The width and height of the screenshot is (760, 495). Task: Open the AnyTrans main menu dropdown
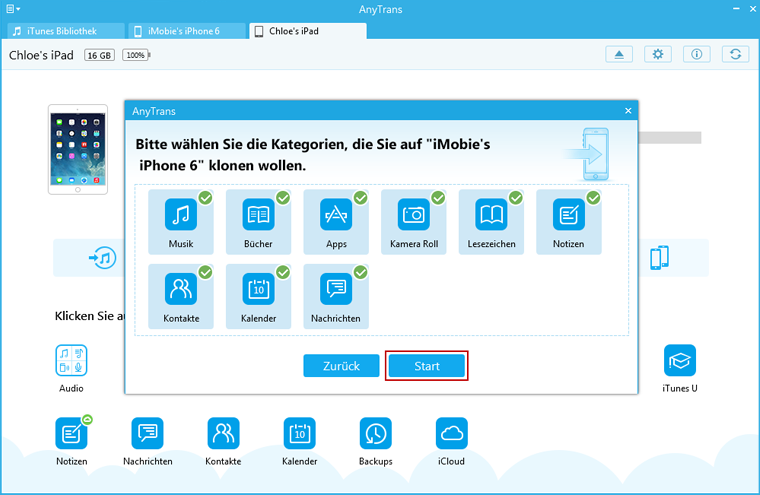13,9
